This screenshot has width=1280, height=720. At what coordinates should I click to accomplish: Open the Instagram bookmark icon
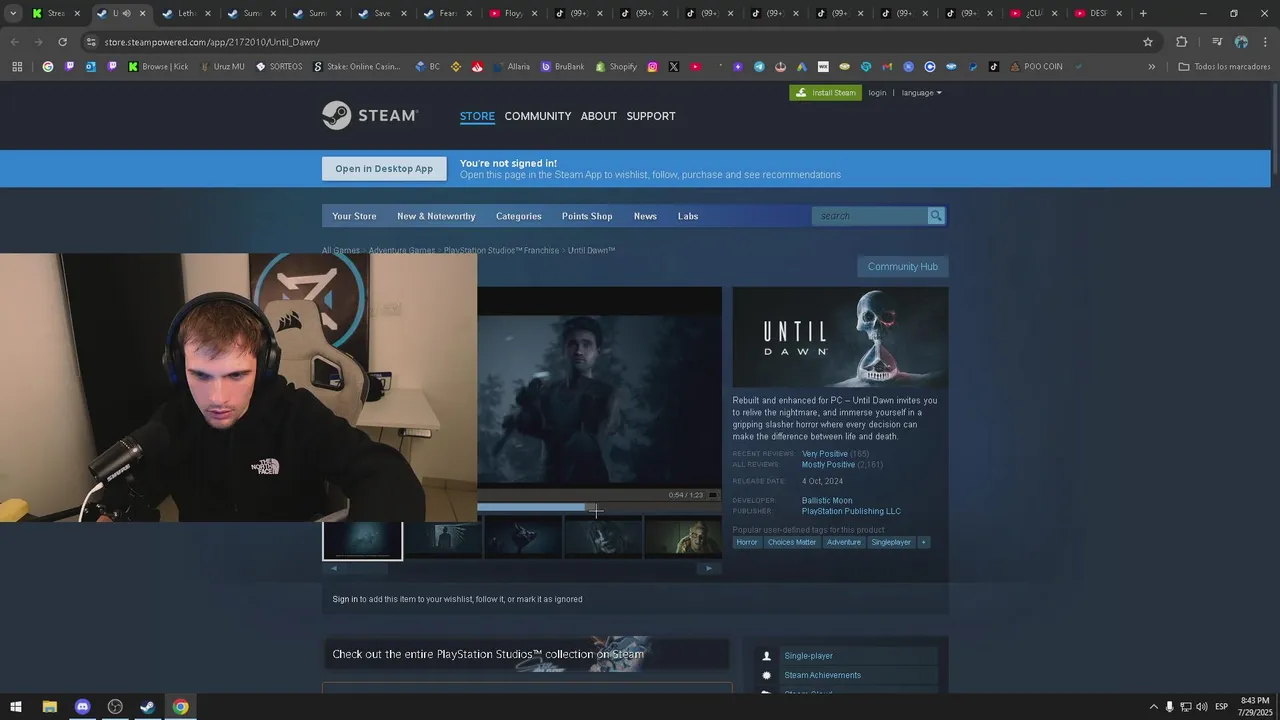click(x=652, y=67)
